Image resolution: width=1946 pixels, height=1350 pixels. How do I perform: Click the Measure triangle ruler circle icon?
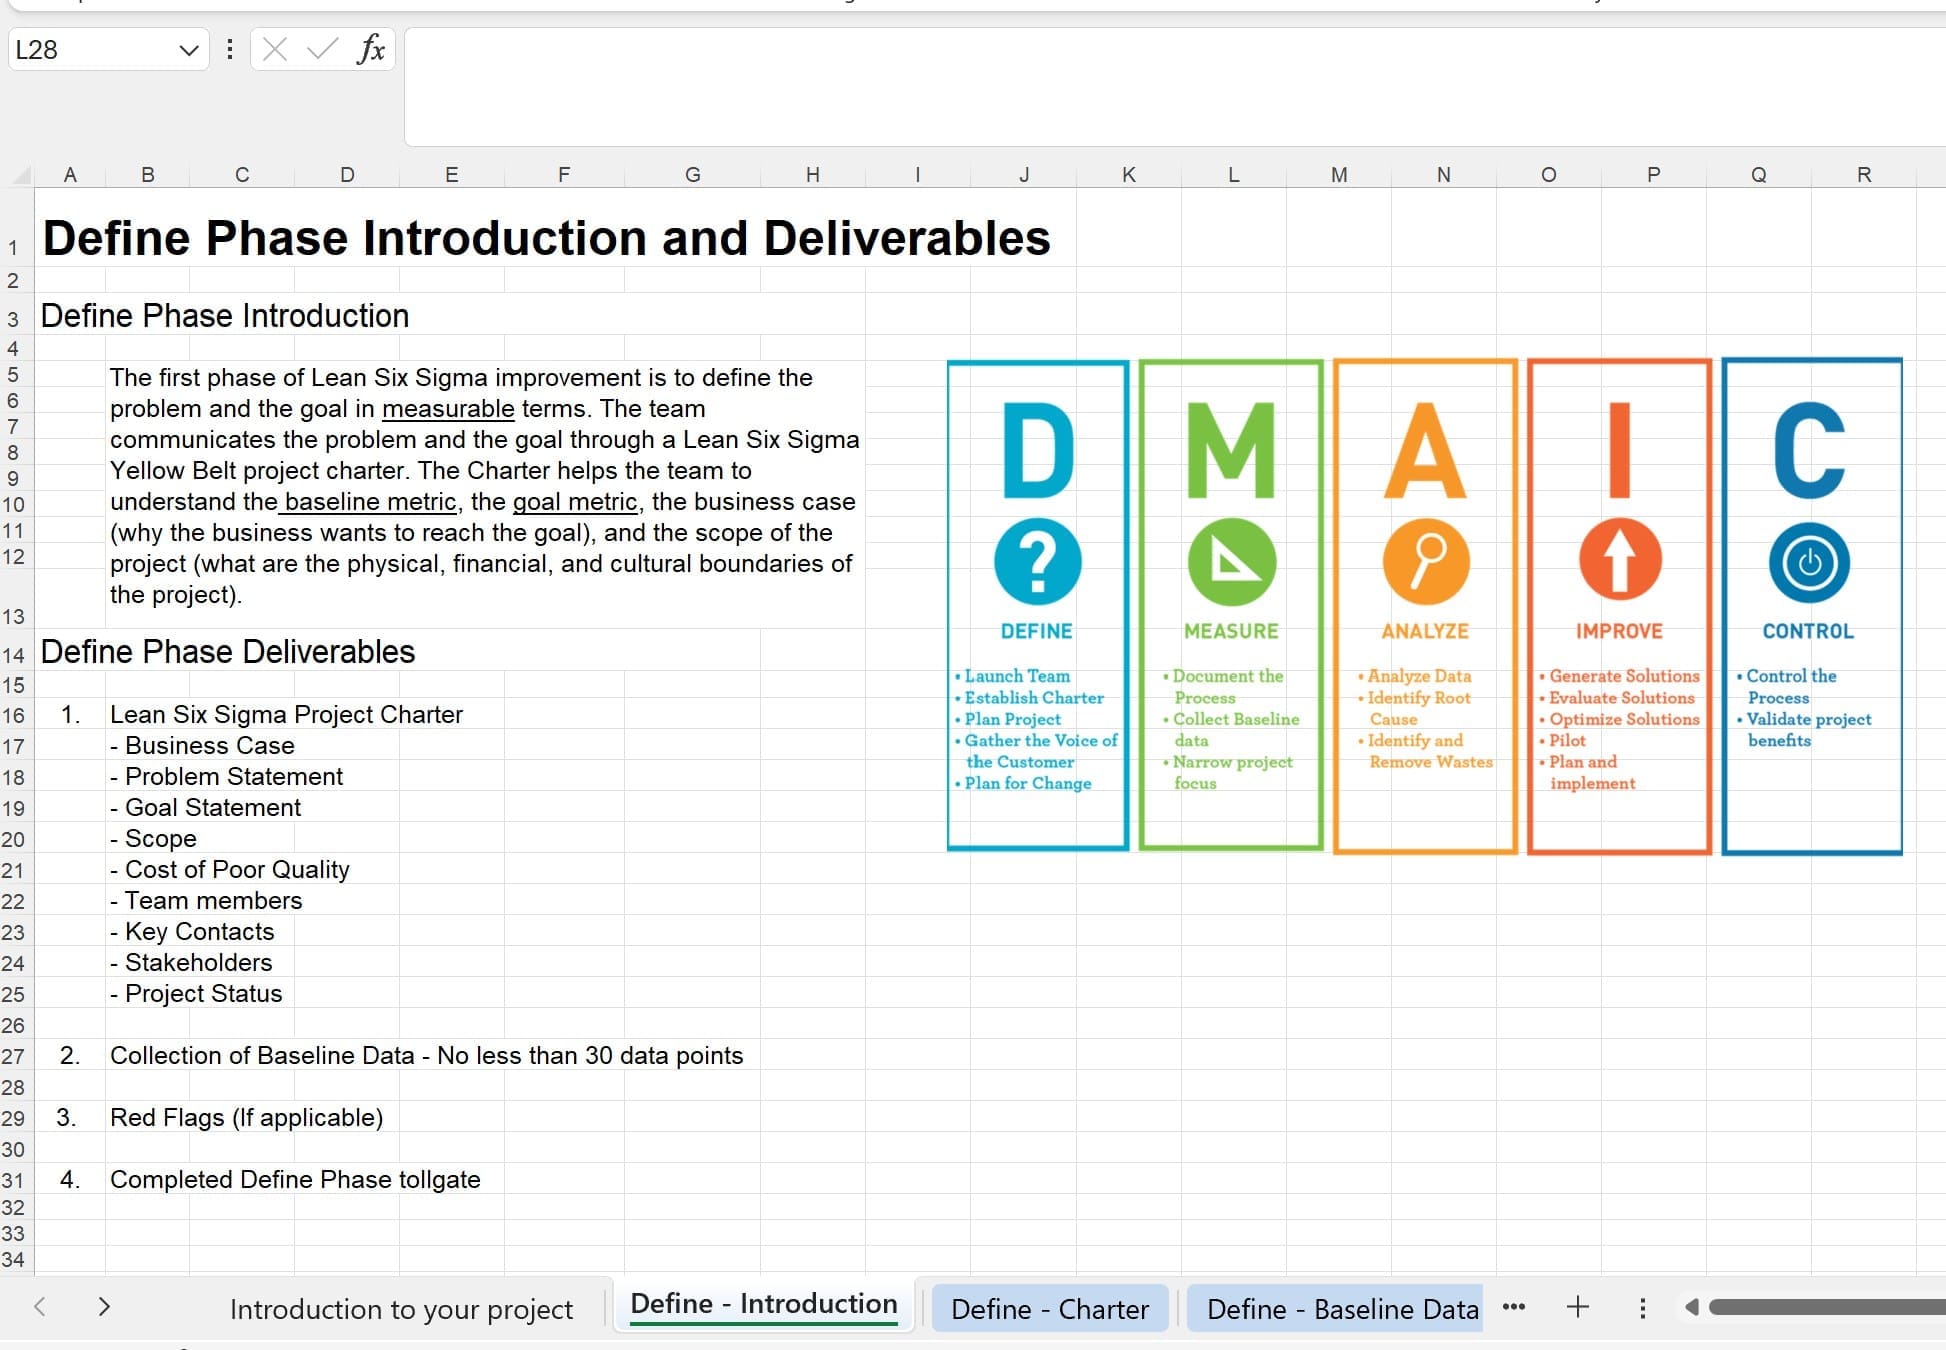1231,561
